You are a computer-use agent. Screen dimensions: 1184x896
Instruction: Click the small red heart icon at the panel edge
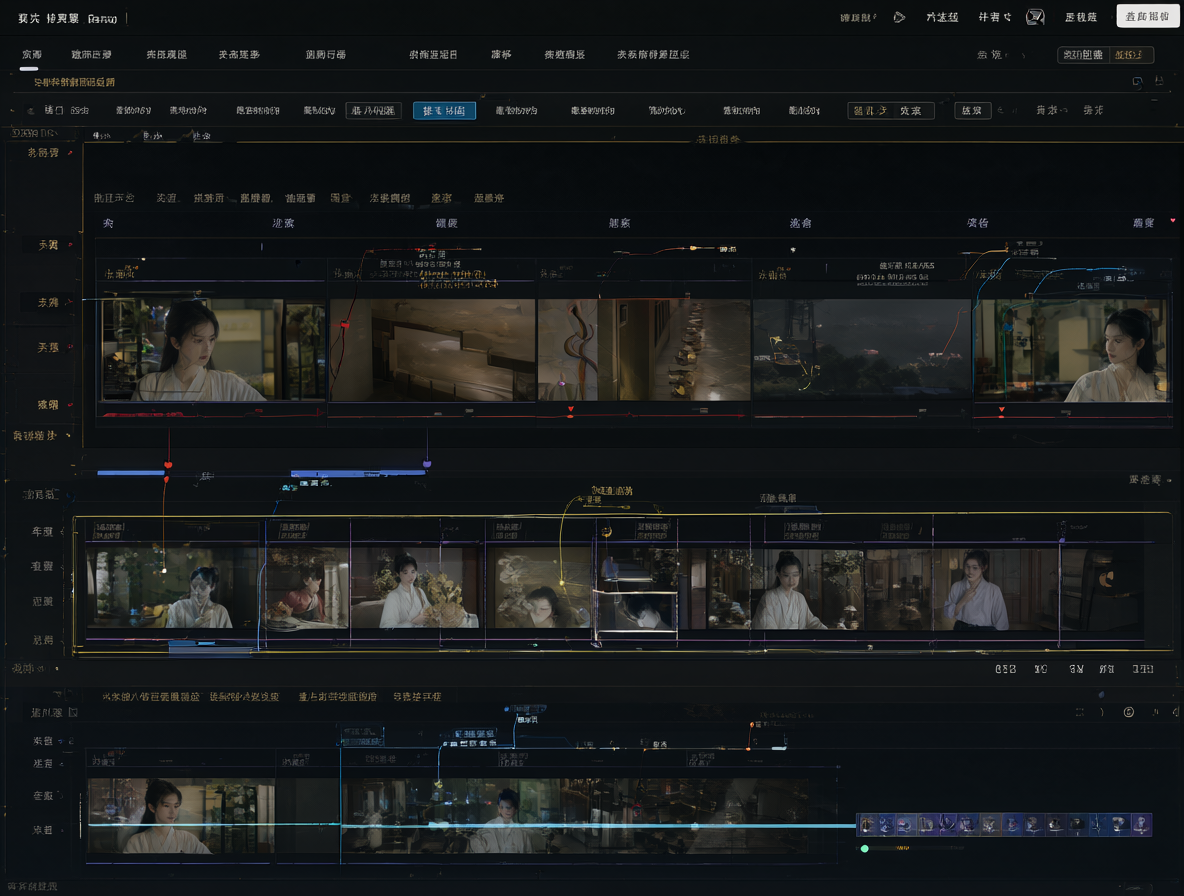point(1173,220)
